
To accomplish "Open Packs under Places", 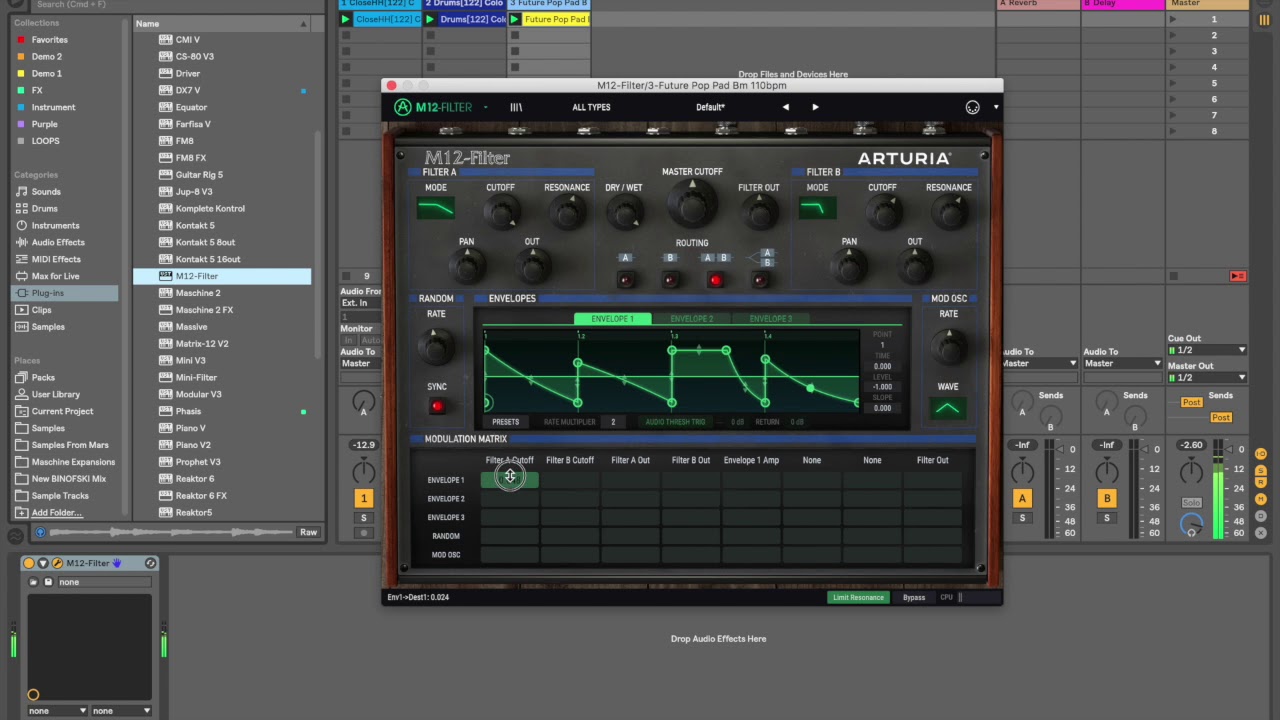I will tap(43, 377).
